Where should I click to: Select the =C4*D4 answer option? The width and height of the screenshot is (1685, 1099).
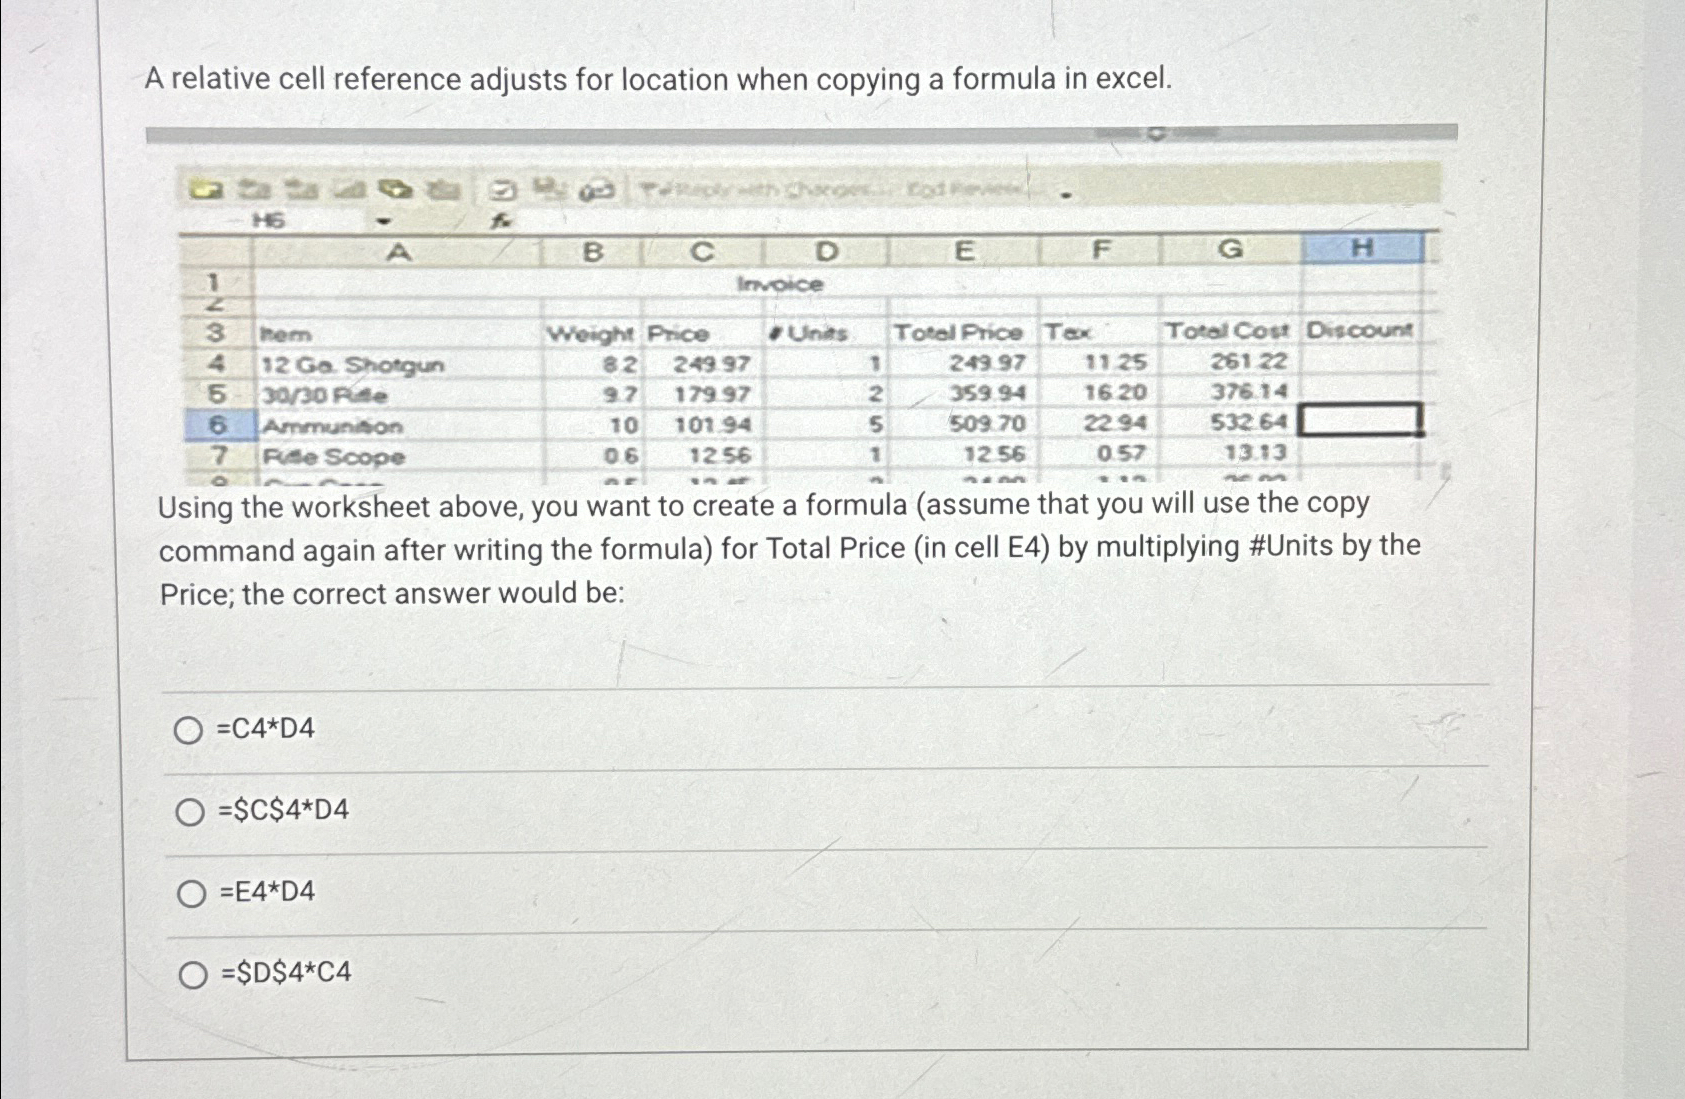(190, 730)
